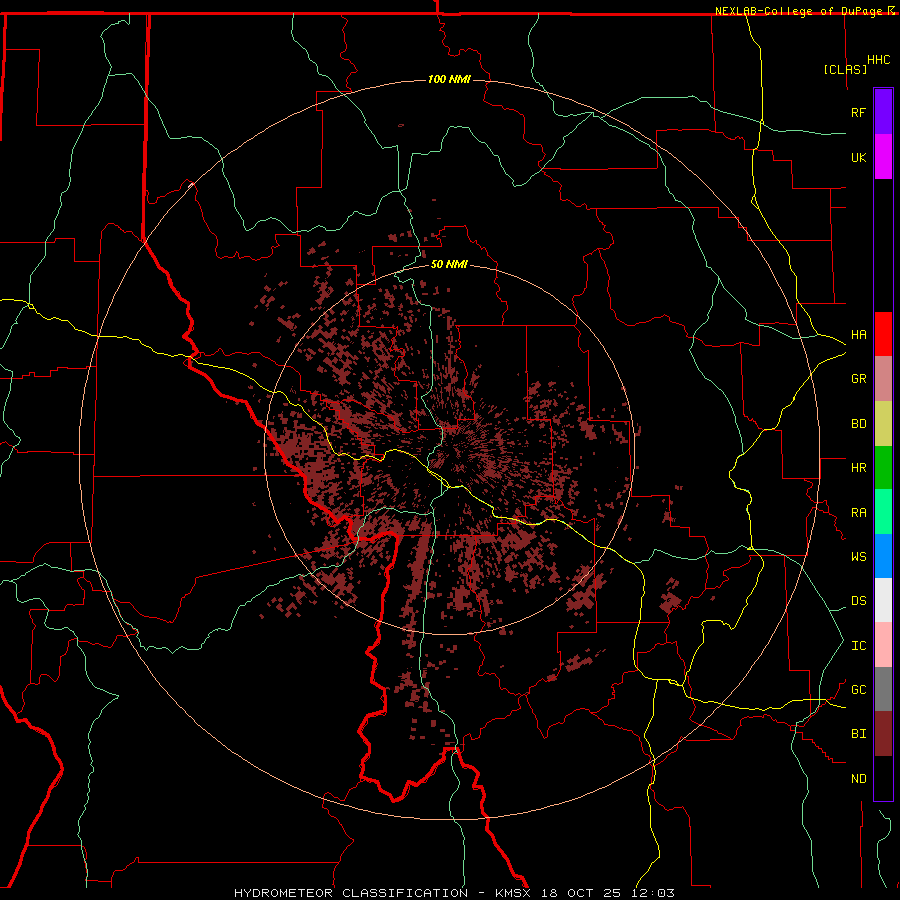Click the BD legend label
Screen dimensions: 900x900
point(858,424)
